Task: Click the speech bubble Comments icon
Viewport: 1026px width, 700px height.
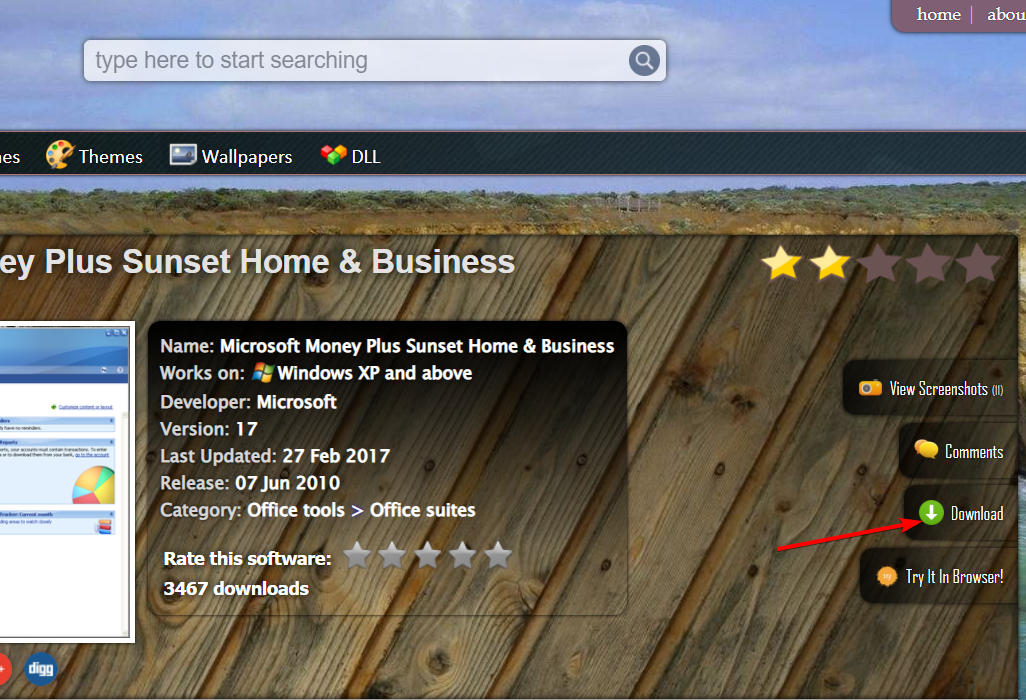Action: click(x=926, y=449)
